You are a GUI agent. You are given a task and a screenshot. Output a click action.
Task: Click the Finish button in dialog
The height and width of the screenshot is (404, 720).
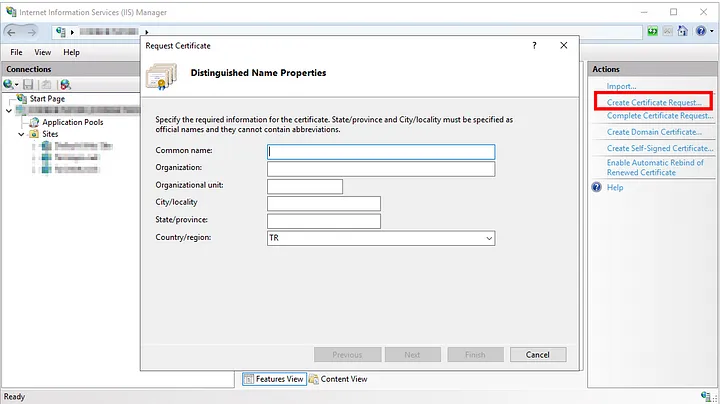point(475,354)
